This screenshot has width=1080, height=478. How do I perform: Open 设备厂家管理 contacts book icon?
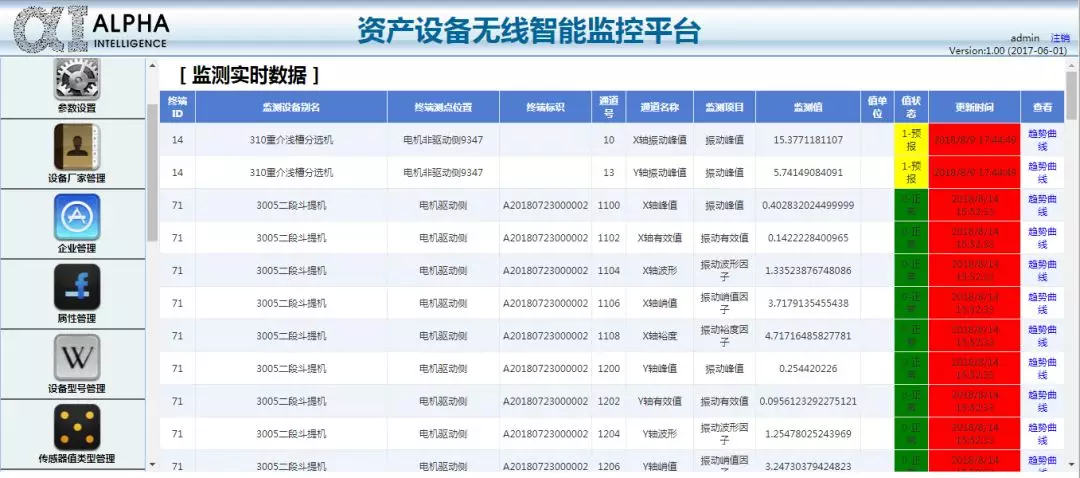click(x=76, y=147)
